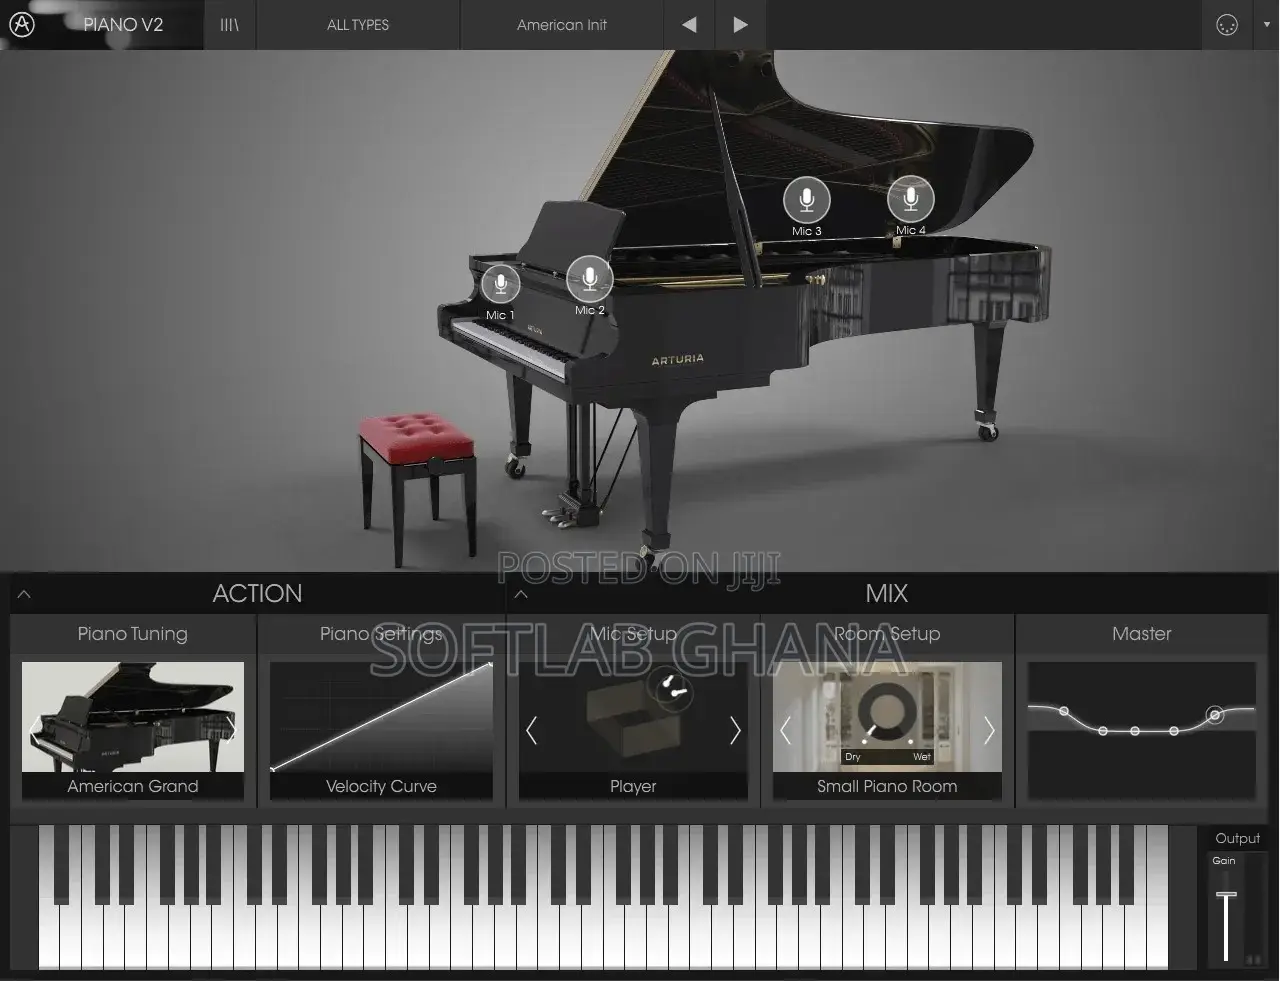Click the highlighted rightmost Master EQ point
Image resolution: width=1280 pixels, height=981 pixels.
pyautogui.click(x=1214, y=714)
